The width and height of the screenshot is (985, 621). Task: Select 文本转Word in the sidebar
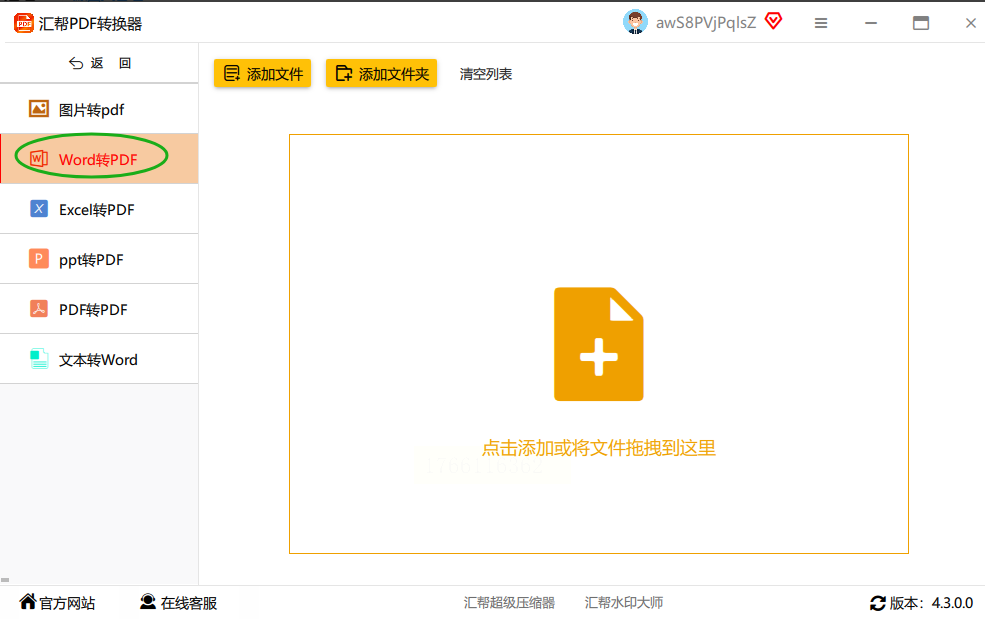[x=99, y=359]
